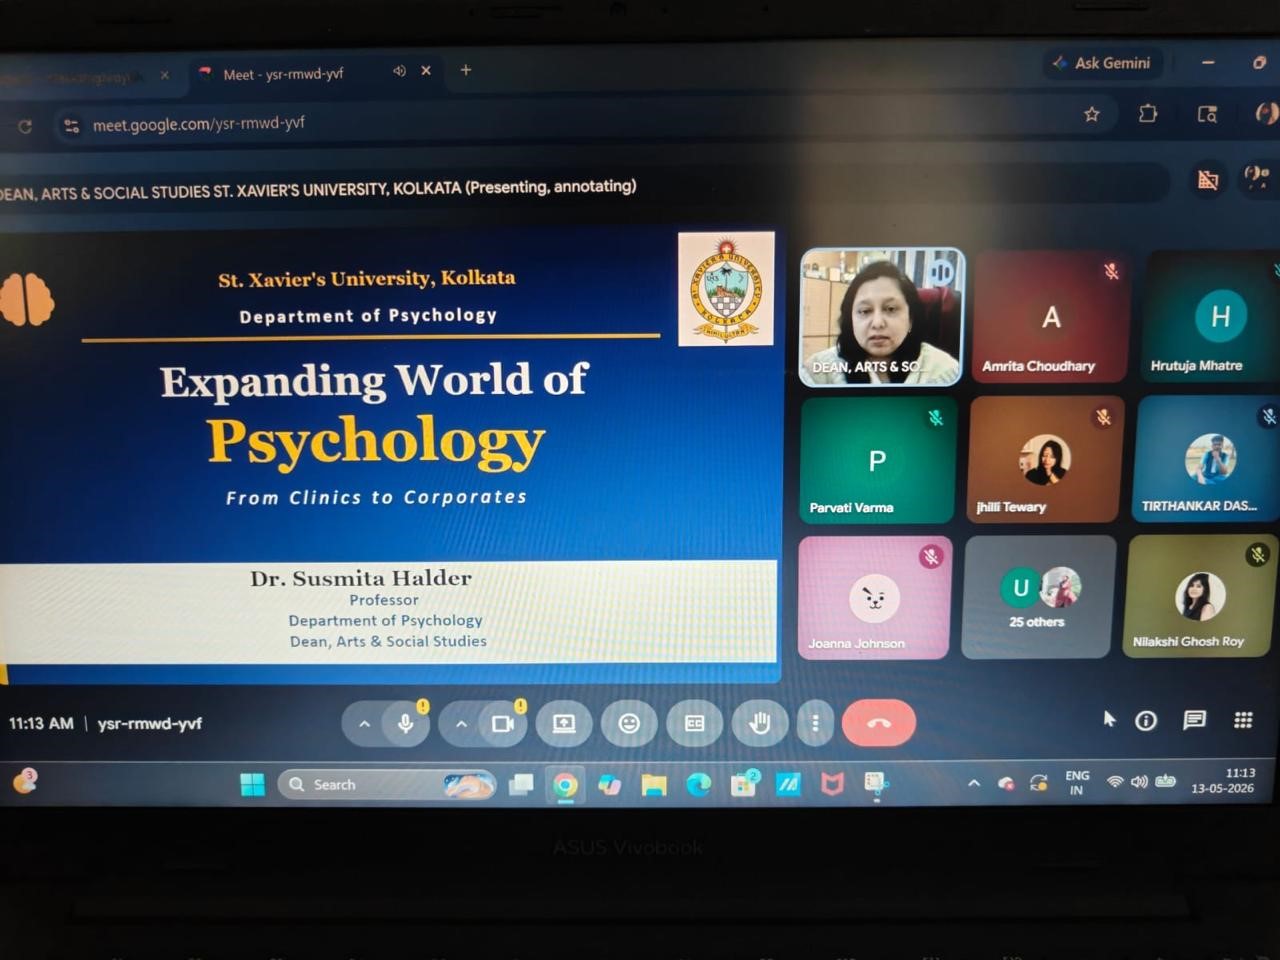
Task: Open McAfee from the taskbar
Action: [832, 784]
